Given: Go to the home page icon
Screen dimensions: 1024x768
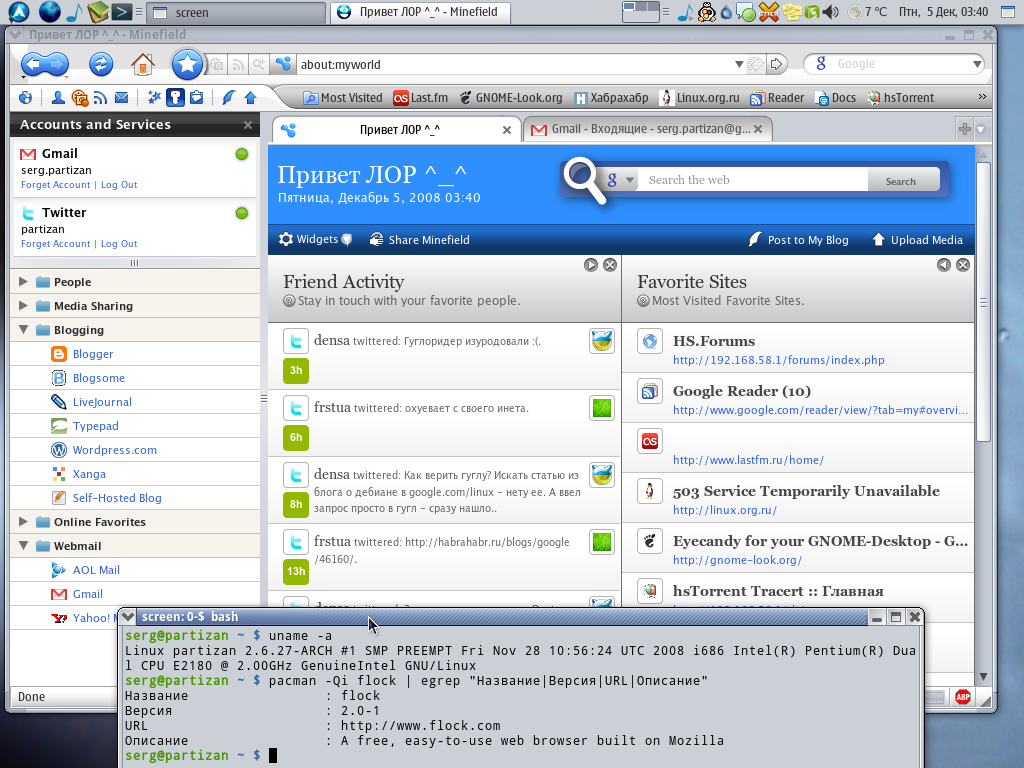Looking at the screenshot, I should point(142,64).
